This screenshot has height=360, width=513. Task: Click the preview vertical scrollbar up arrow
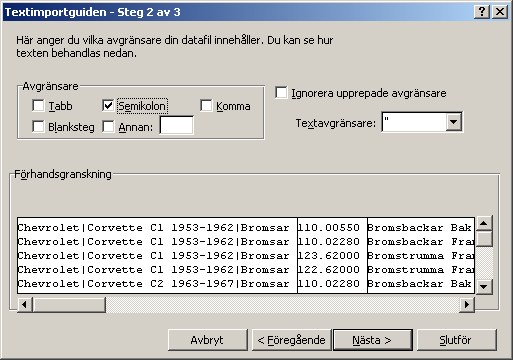(x=484, y=224)
